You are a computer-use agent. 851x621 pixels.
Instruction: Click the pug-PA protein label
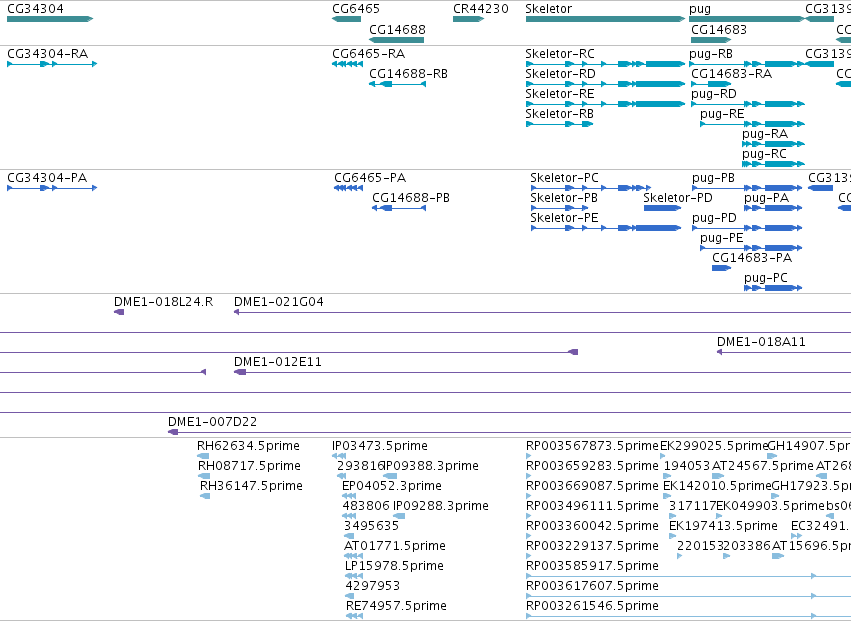(x=766, y=199)
